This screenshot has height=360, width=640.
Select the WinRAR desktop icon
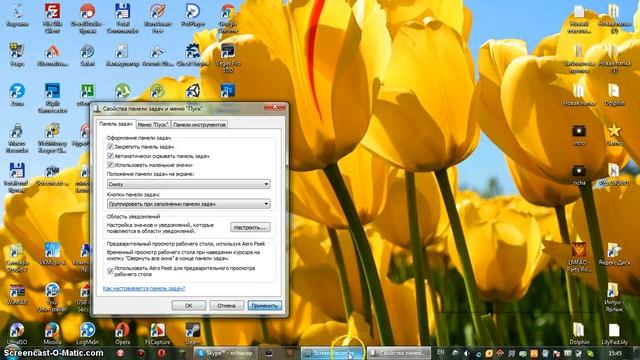(x=17, y=295)
